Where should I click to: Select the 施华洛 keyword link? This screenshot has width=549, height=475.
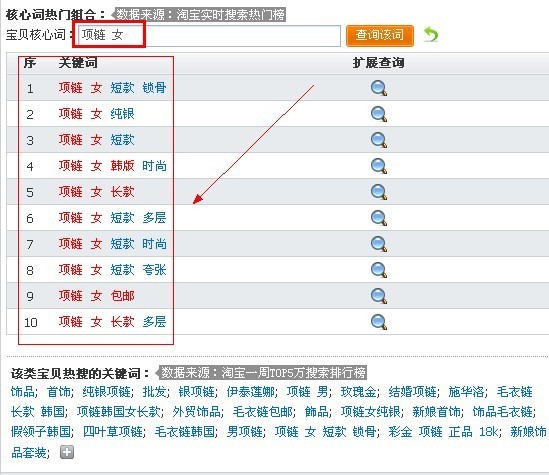click(466, 392)
